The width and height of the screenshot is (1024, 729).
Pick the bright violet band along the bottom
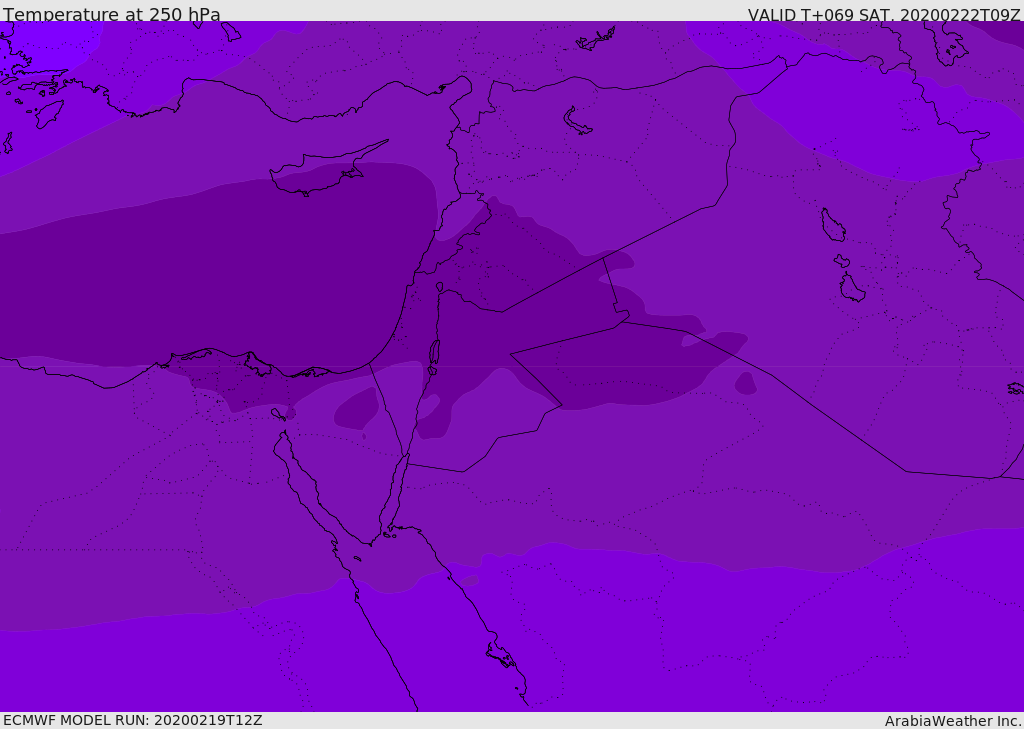600,650
